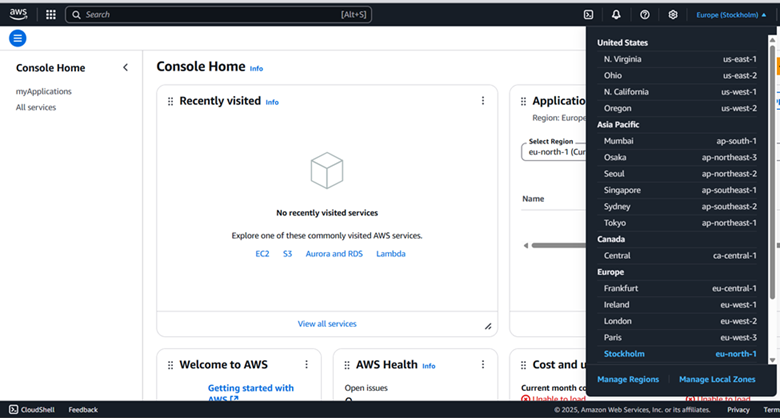Select Oregon us-west-2 region
This screenshot has width=780, height=418.
[x=677, y=108]
